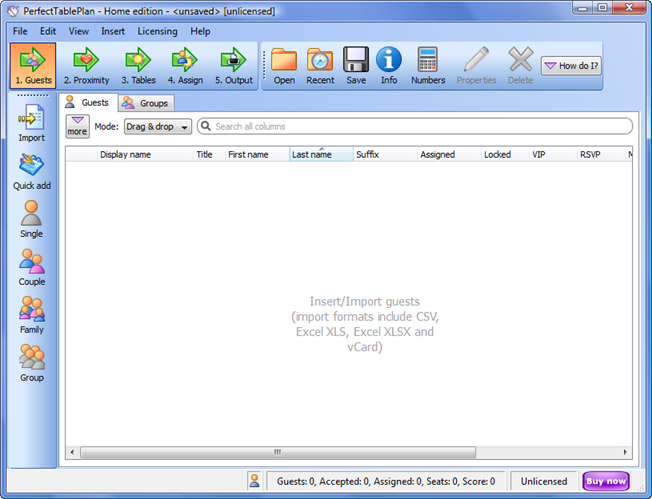The image size is (652, 499).
Task: Open the 'How do I?' dropdown
Action: [571, 65]
